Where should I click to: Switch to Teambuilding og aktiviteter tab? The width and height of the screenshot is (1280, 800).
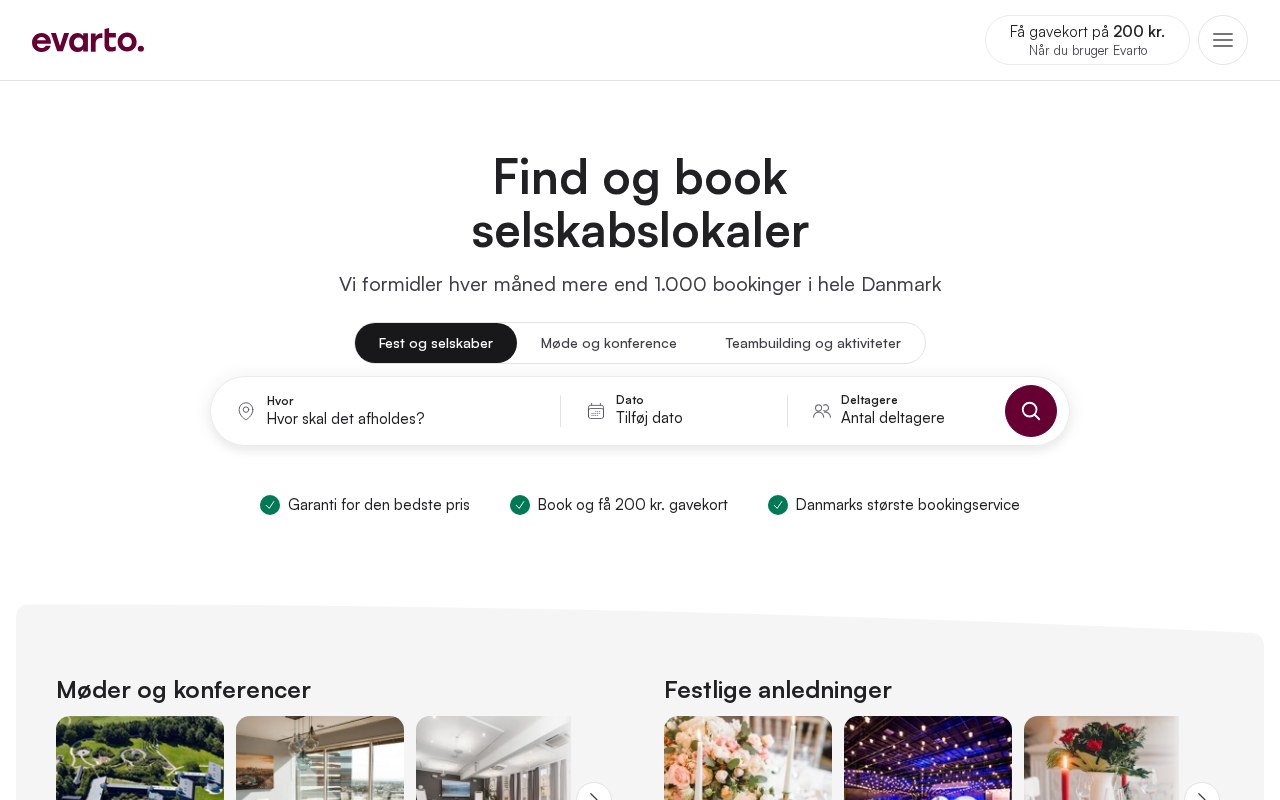point(813,343)
